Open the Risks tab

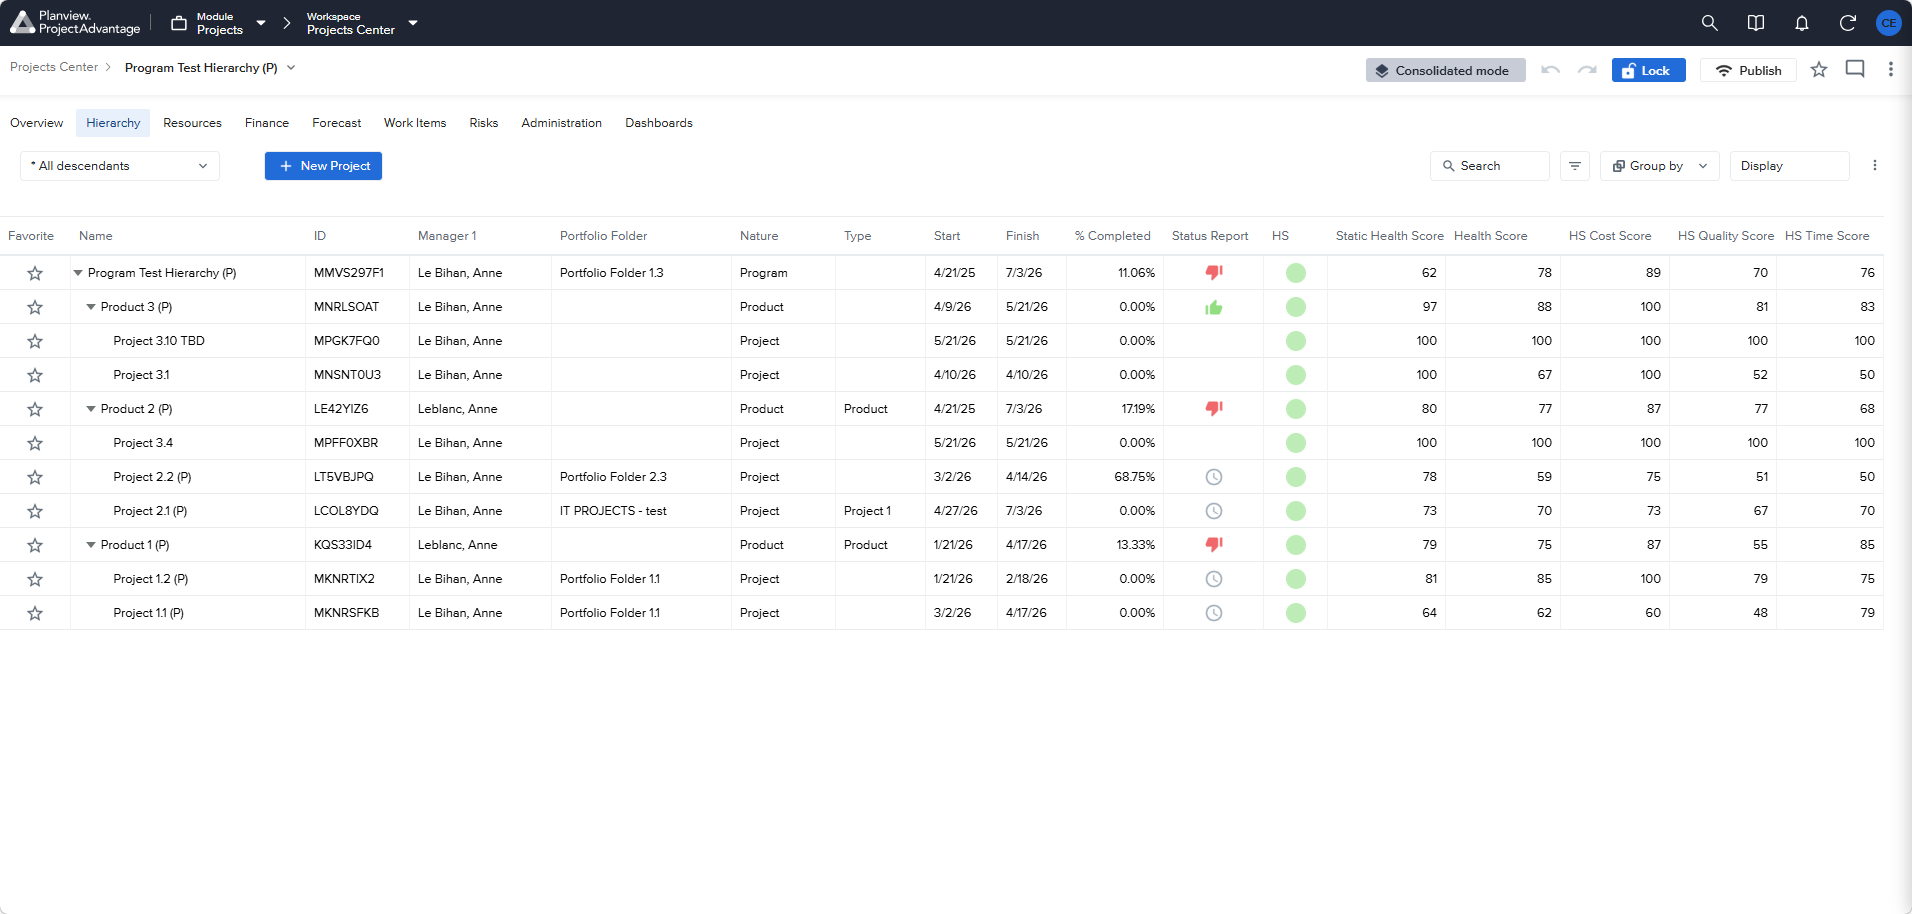click(x=484, y=123)
